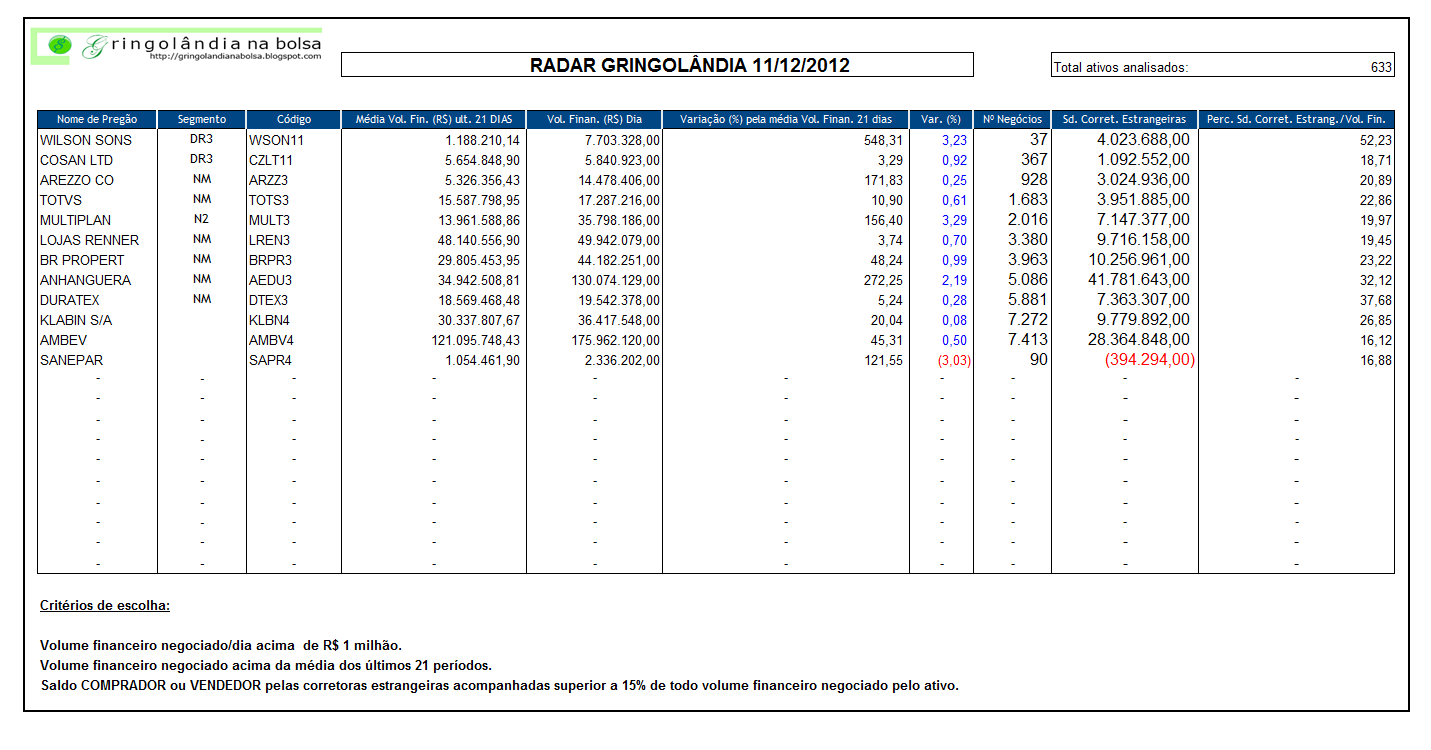Click the SAPR4 code cell
1431x750 pixels.
pyautogui.click(x=269, y=360)
